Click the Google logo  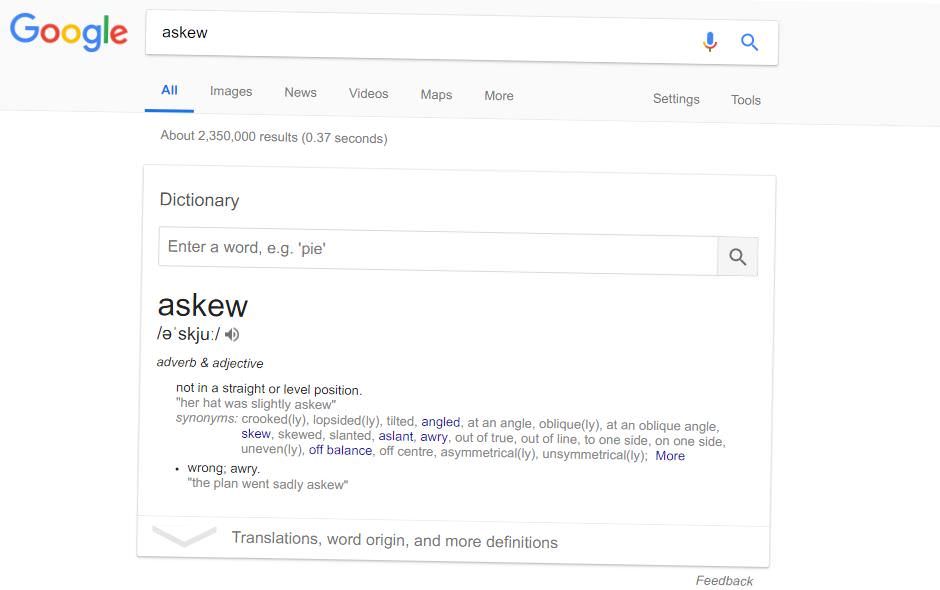[68, 31]
